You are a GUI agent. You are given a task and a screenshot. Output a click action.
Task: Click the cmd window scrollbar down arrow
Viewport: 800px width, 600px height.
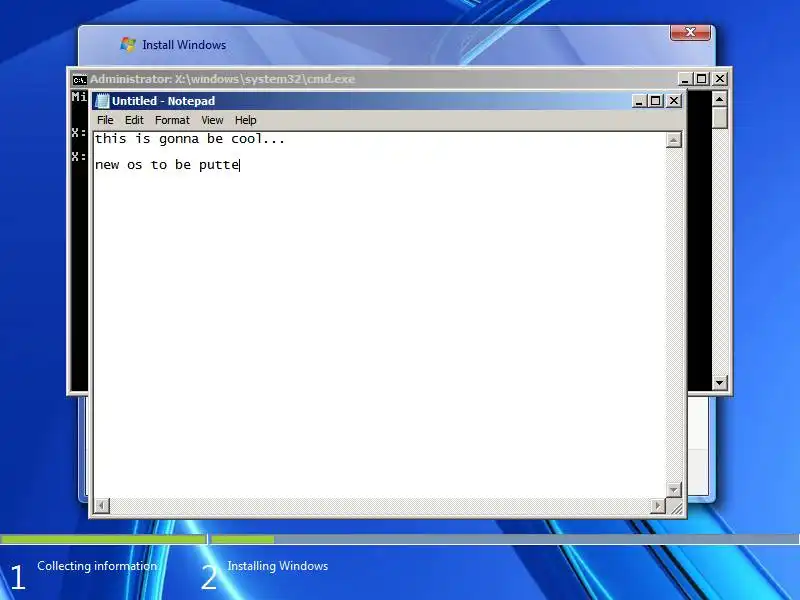coord(719,382)
